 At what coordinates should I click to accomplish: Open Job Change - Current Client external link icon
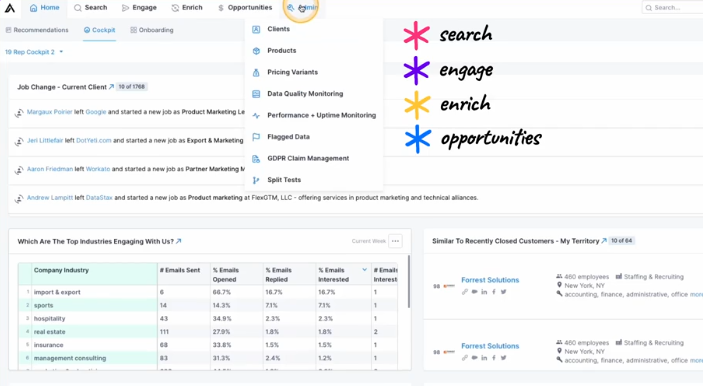pos(111,87)
